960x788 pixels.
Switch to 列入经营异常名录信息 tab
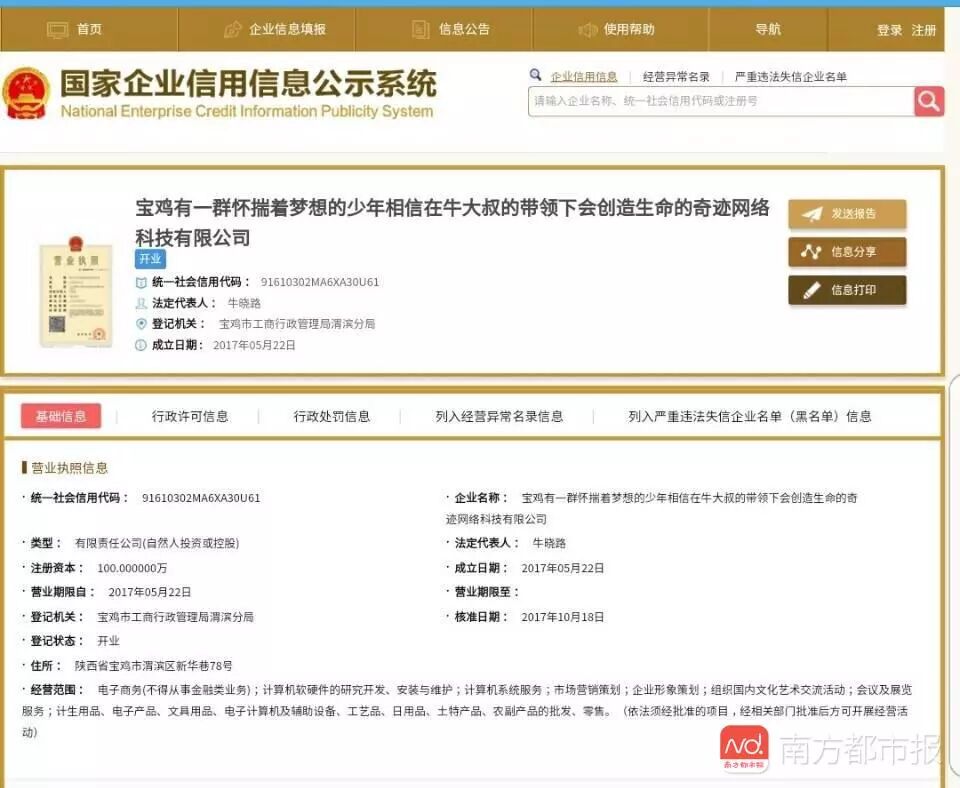point(499,416)
